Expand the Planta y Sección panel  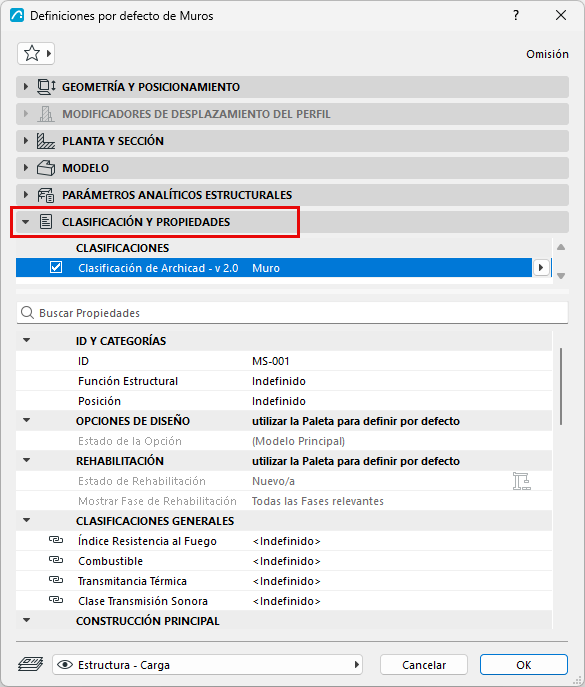click(x=26, y=141)
